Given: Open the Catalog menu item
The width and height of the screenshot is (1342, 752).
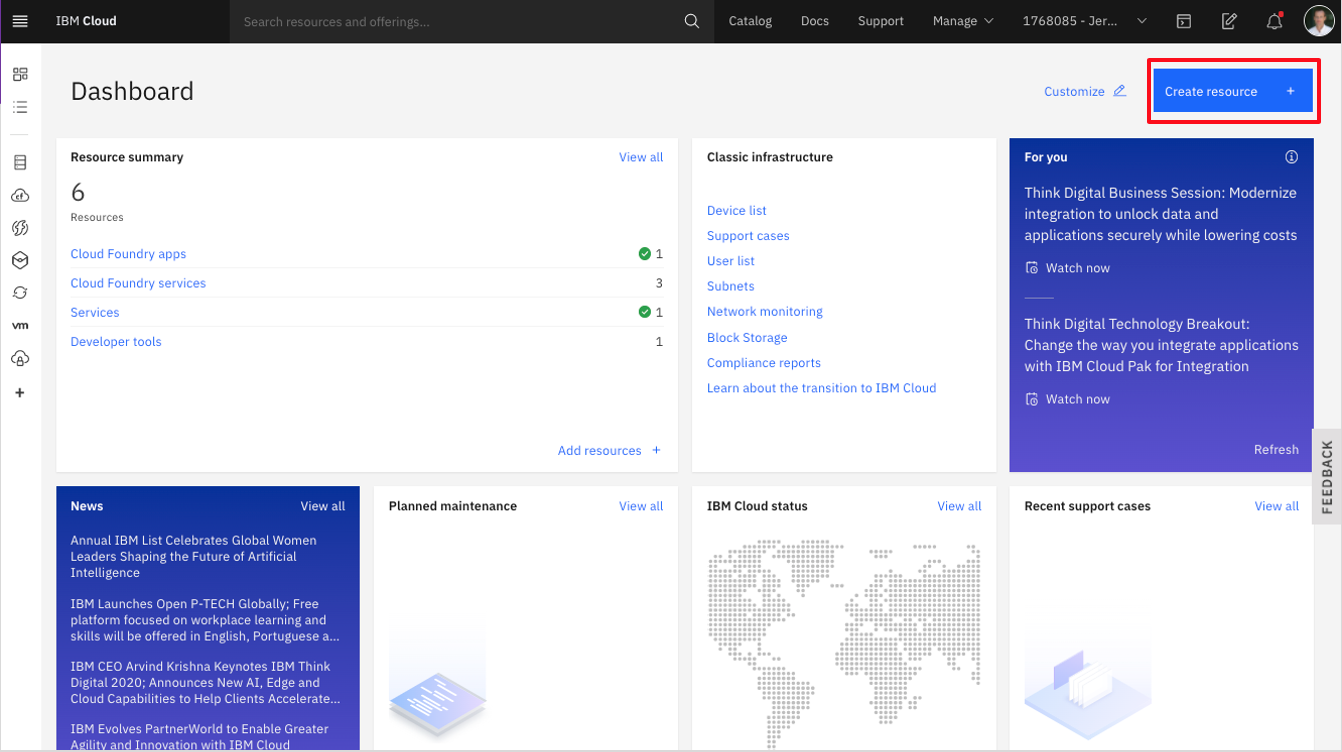Looking at the screenshot, I should tap(750, 21).
